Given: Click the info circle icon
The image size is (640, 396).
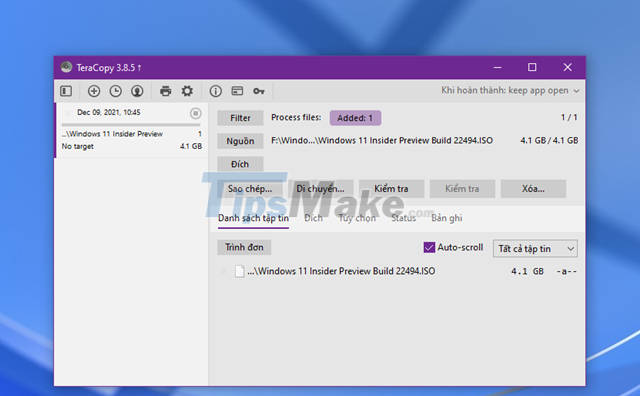Looking at the screenshot, I should (x=216, y=91).
